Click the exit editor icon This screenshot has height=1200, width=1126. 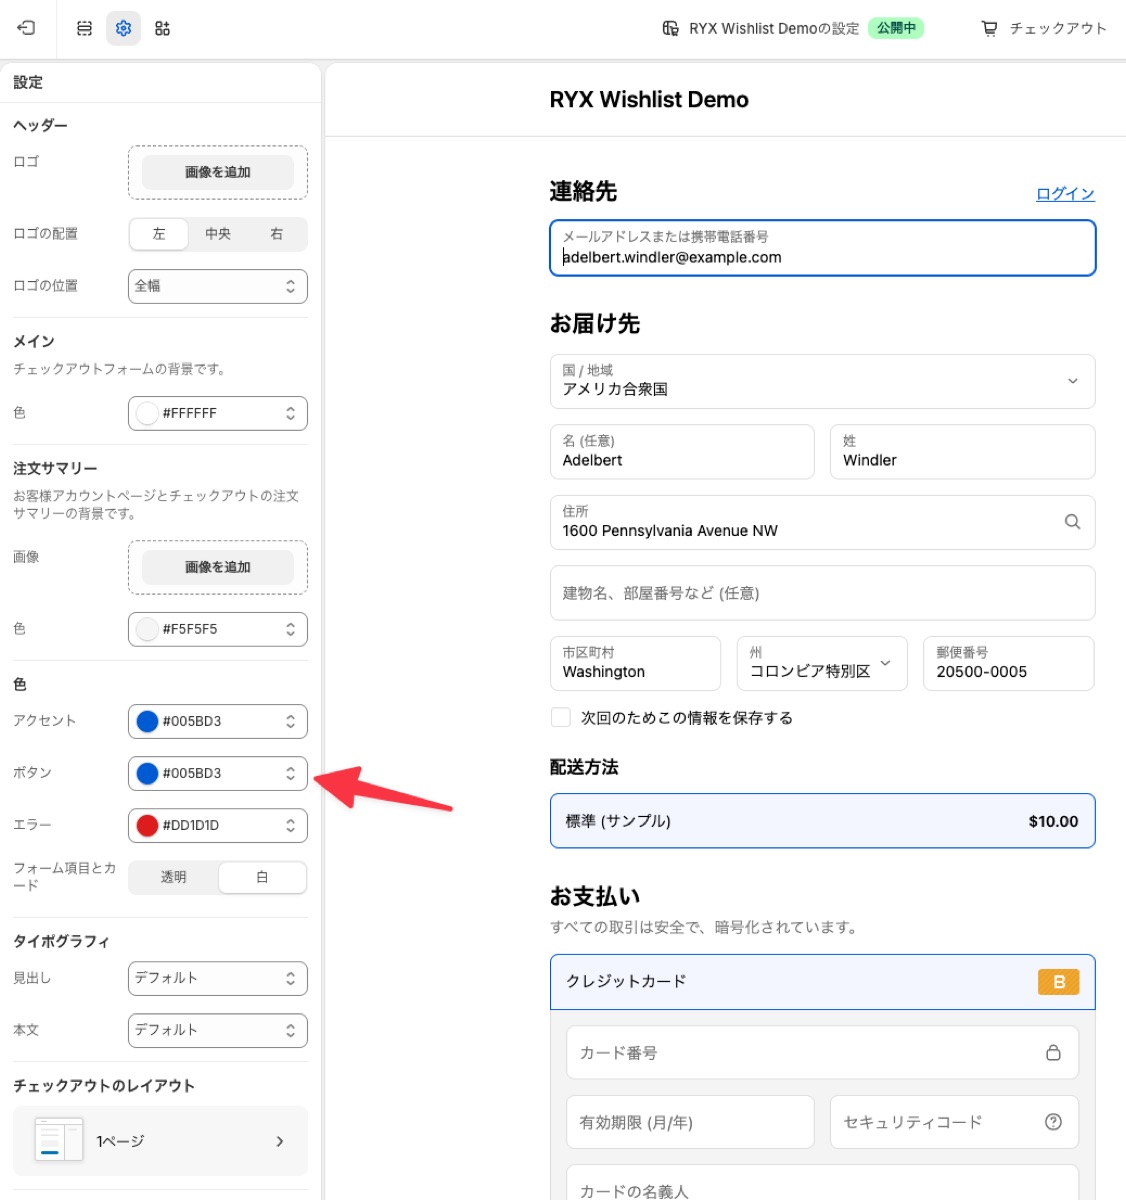coord(26,28)
